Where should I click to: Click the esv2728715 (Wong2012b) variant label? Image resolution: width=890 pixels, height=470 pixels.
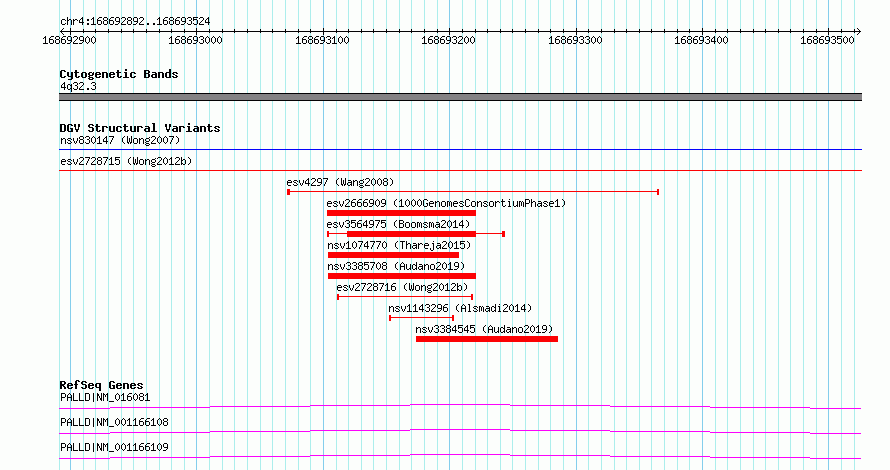point(126,161)
